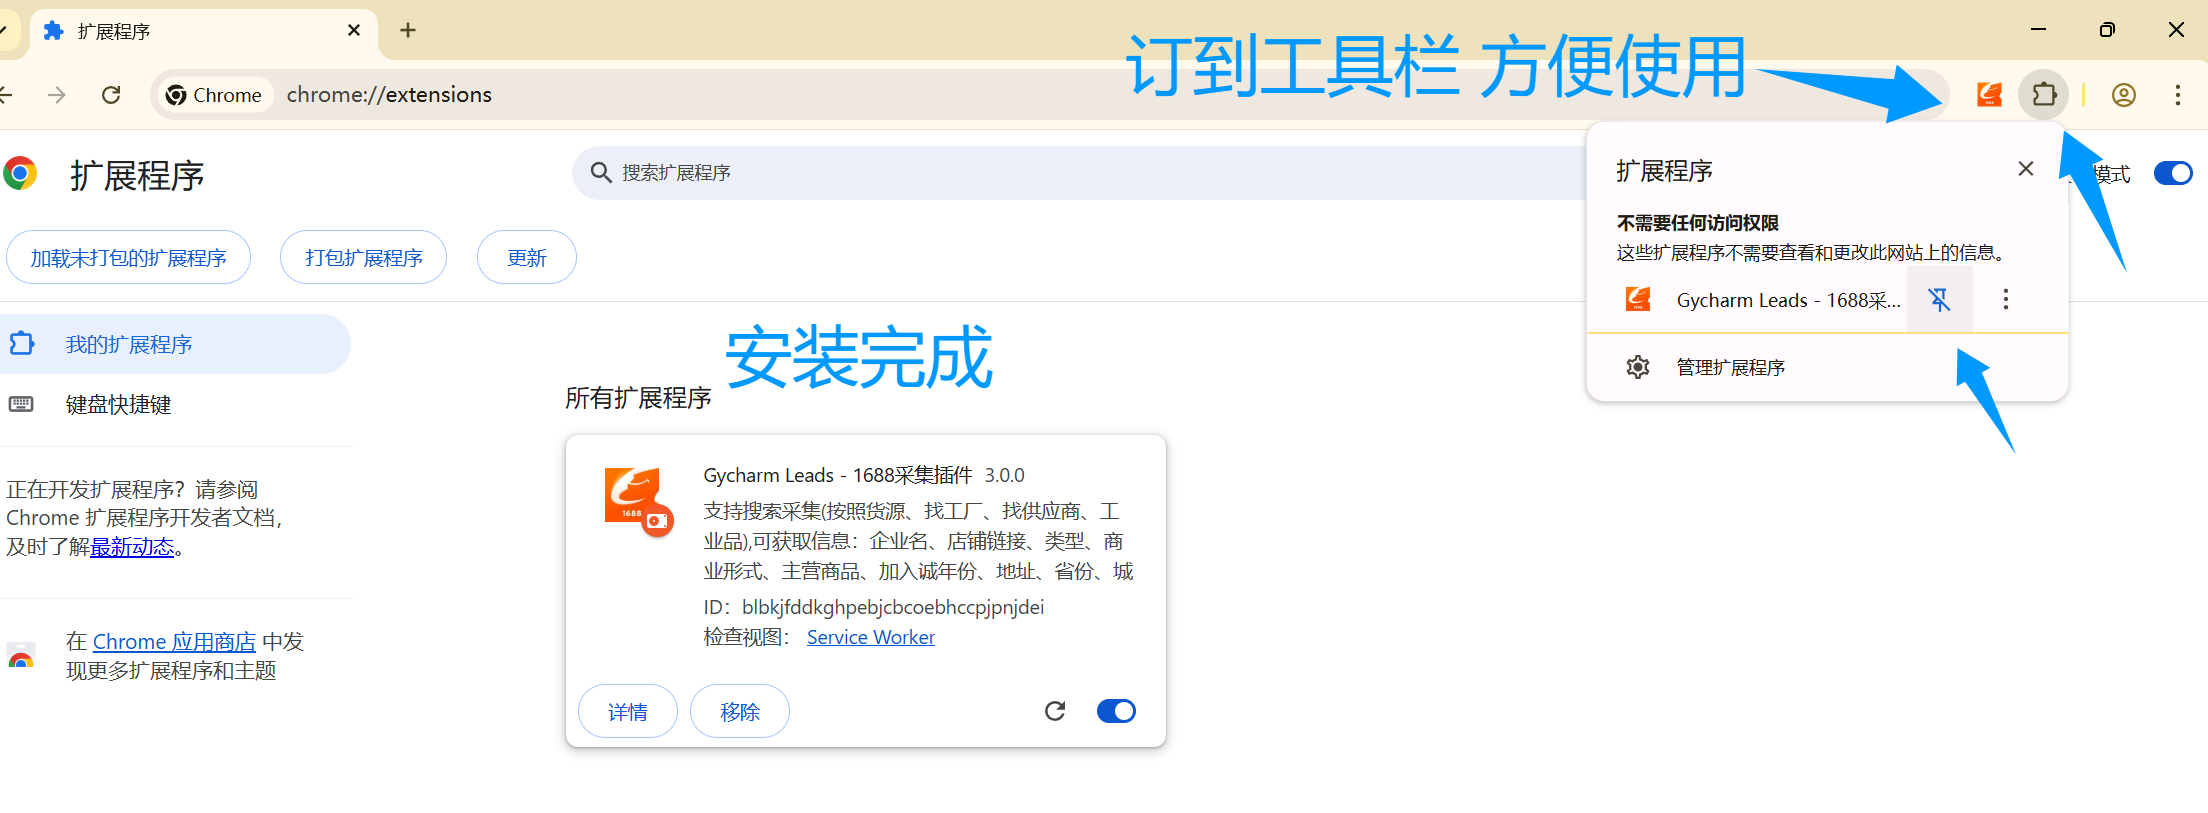Image resolution: width=2208 pixels, height=813 pixels.
Task: Open the Chrome 应用商店 link
Action: 174,641
